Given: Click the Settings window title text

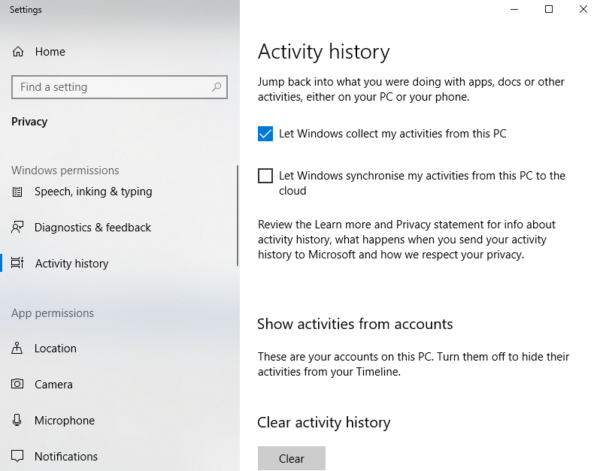Looking at the screenshot, I should [x=26, y=10].
